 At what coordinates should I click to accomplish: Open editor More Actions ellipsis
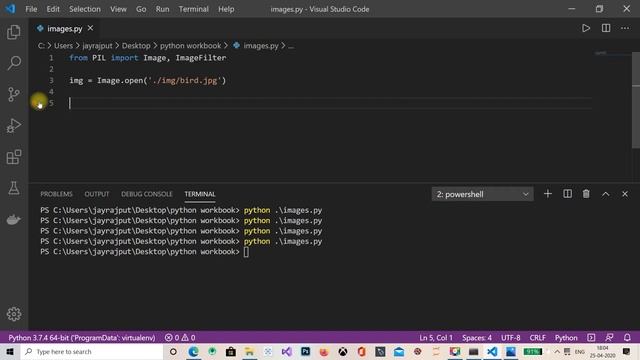pyautogui.click(x=625, y=28)
